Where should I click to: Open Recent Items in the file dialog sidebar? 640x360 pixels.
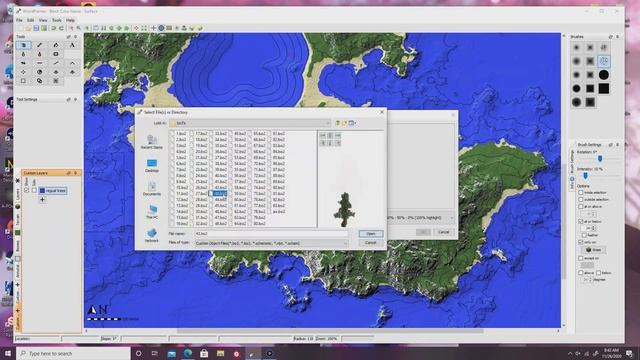[x=152, y=142]
